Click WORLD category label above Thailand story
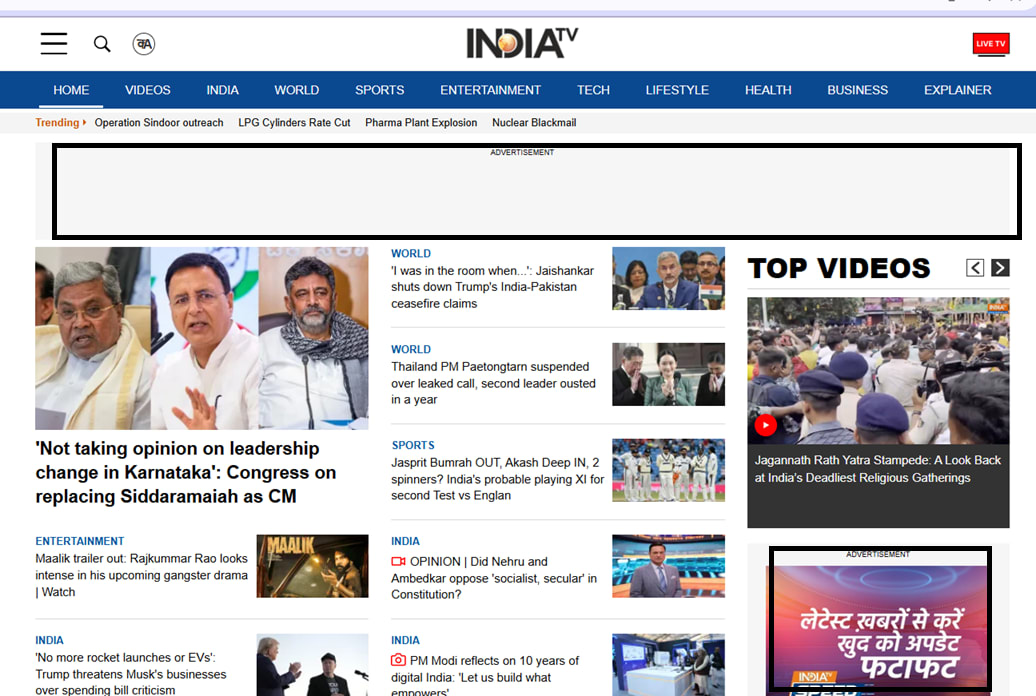The width and height of the screenshot is (1036, 696). (410, 349)
